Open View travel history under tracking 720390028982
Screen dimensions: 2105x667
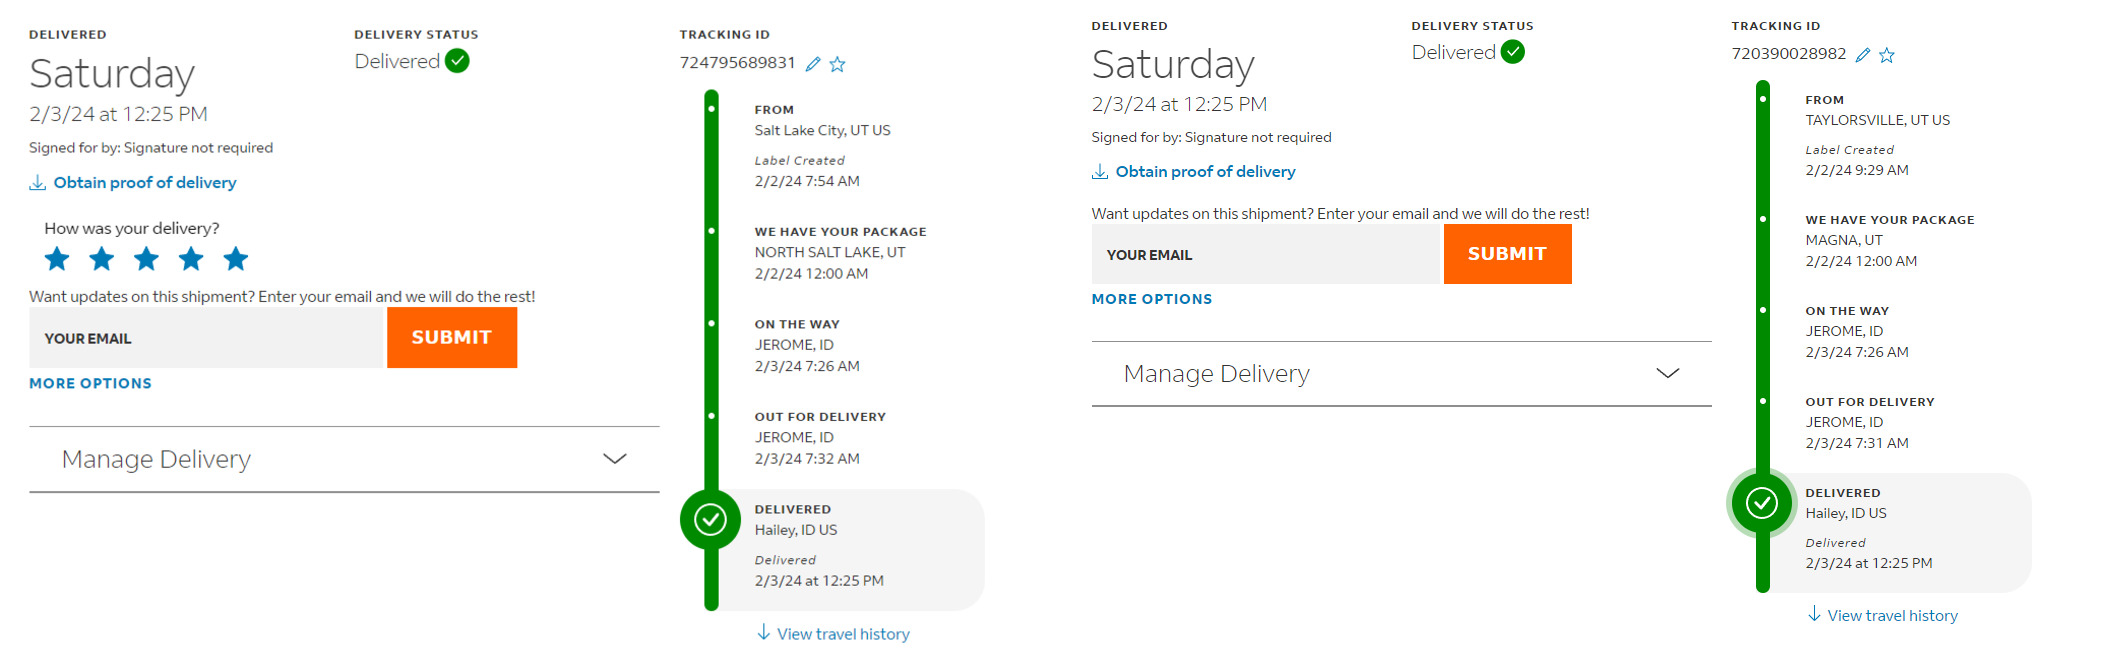1884,616
